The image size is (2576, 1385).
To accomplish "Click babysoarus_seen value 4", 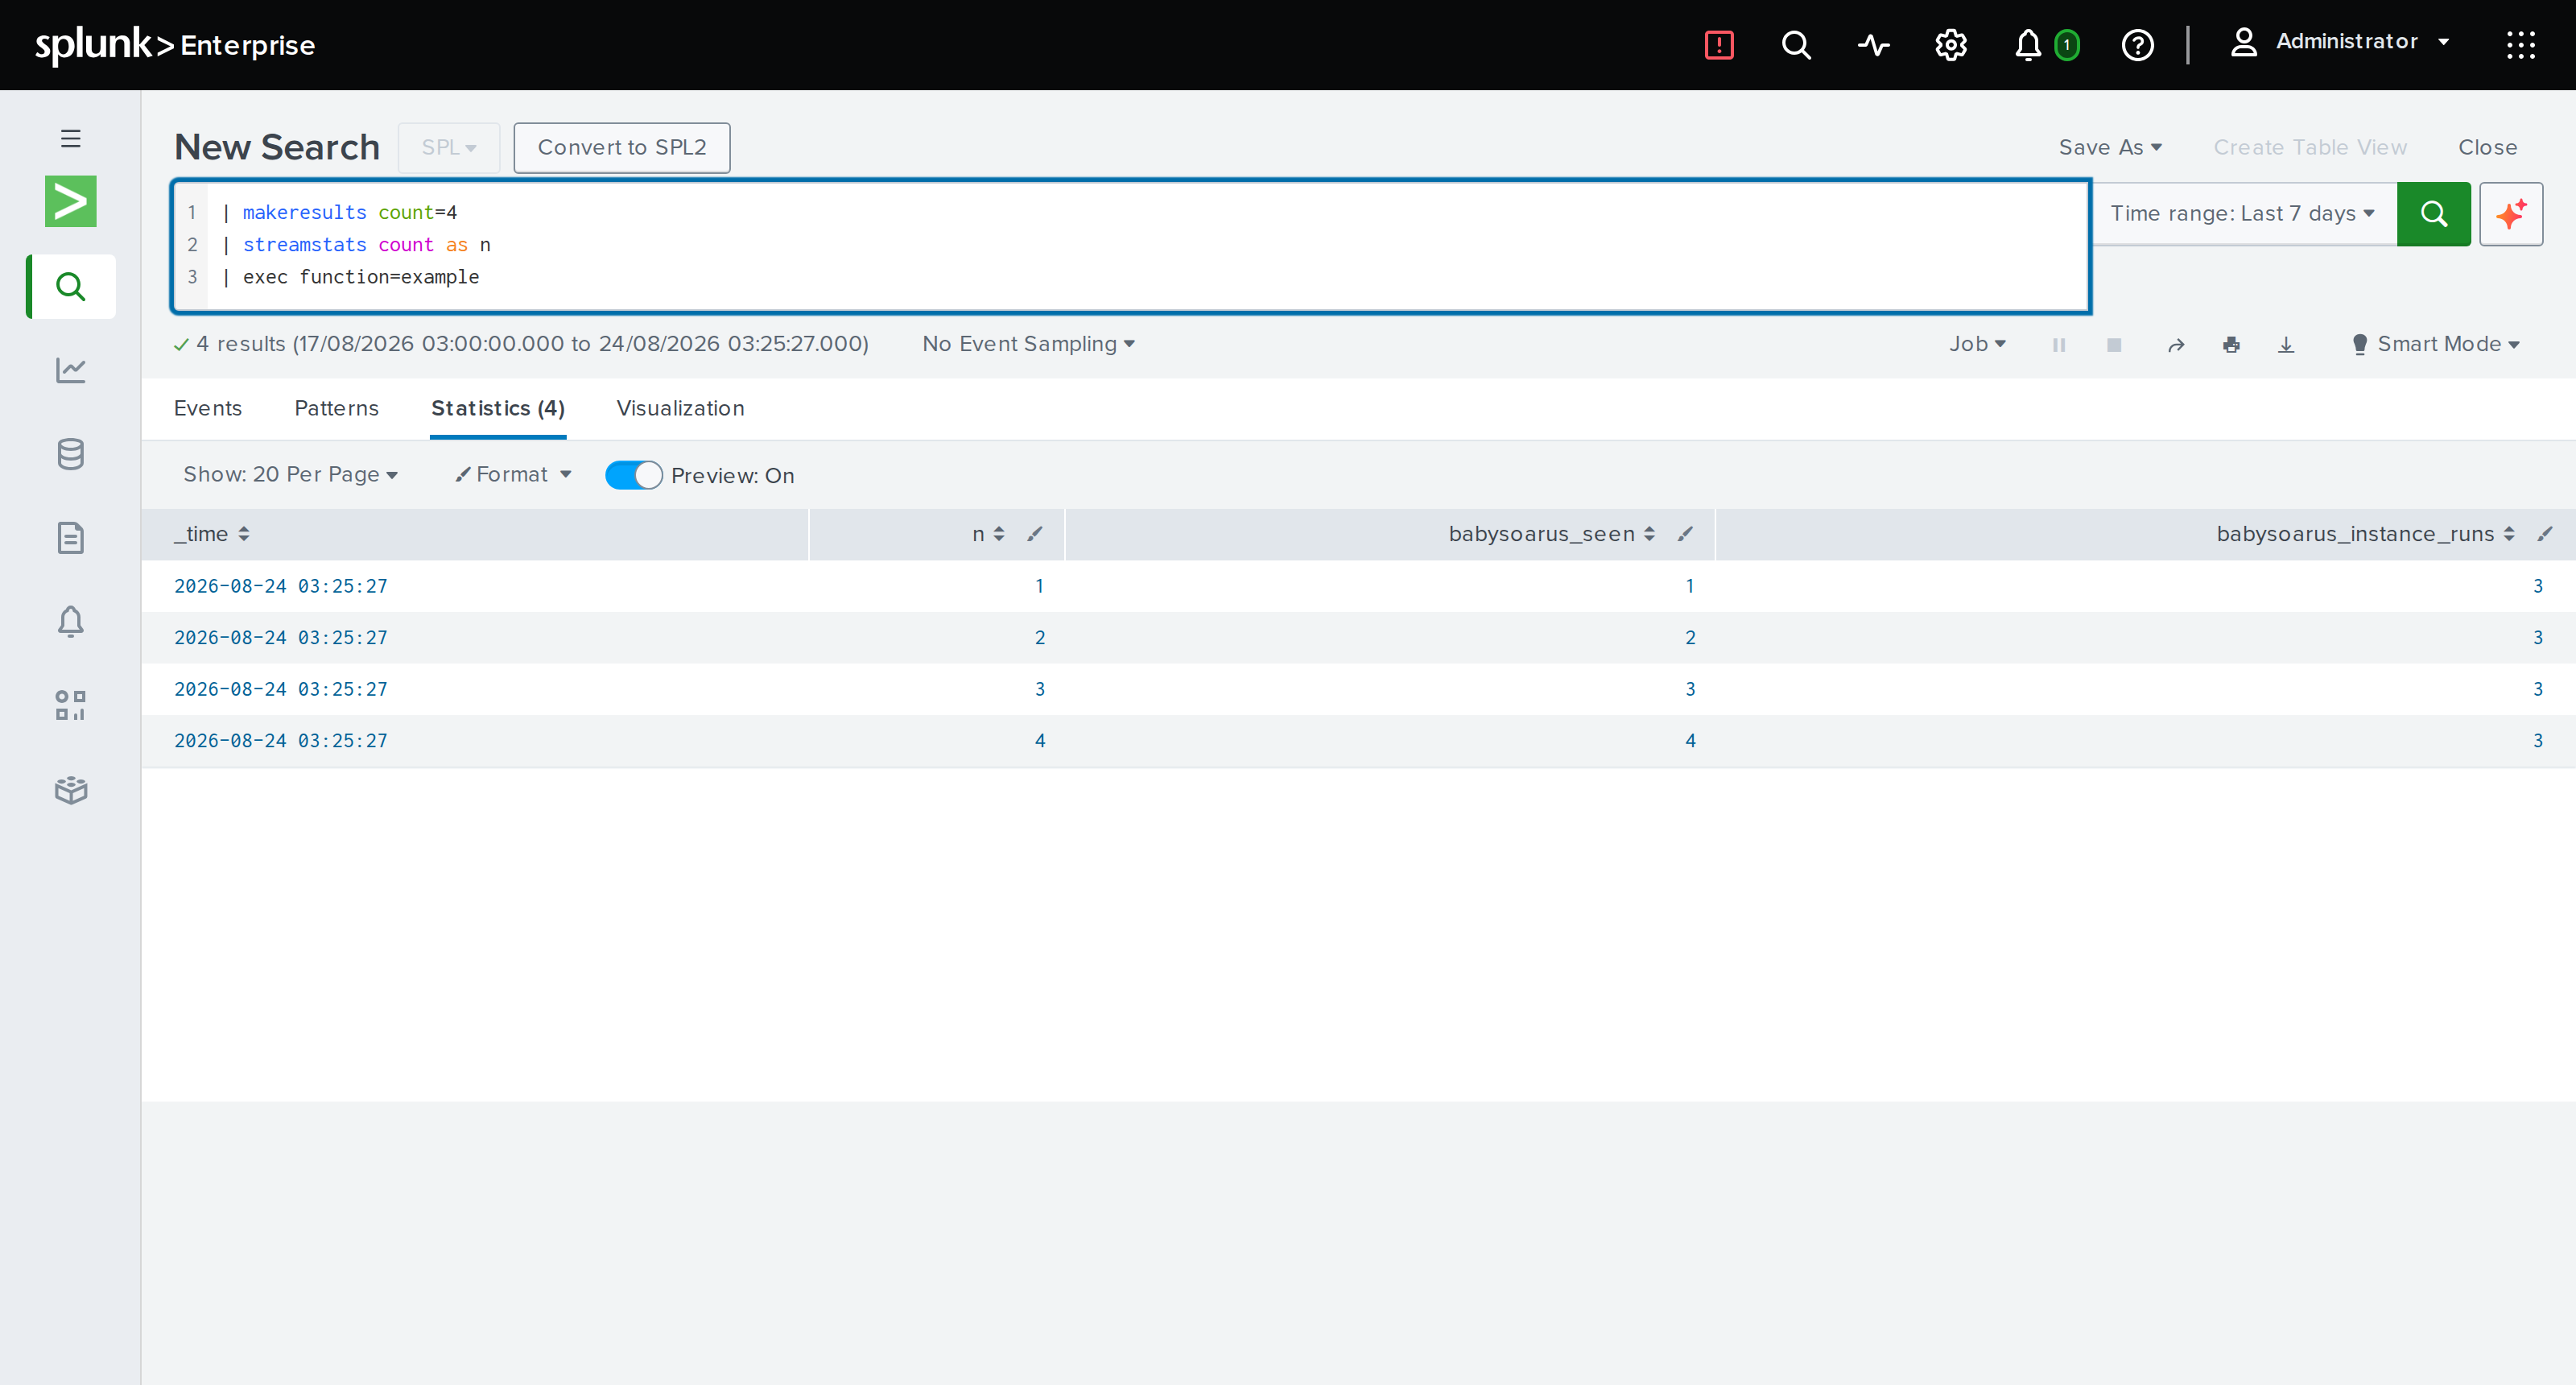I will (1690, 741).
